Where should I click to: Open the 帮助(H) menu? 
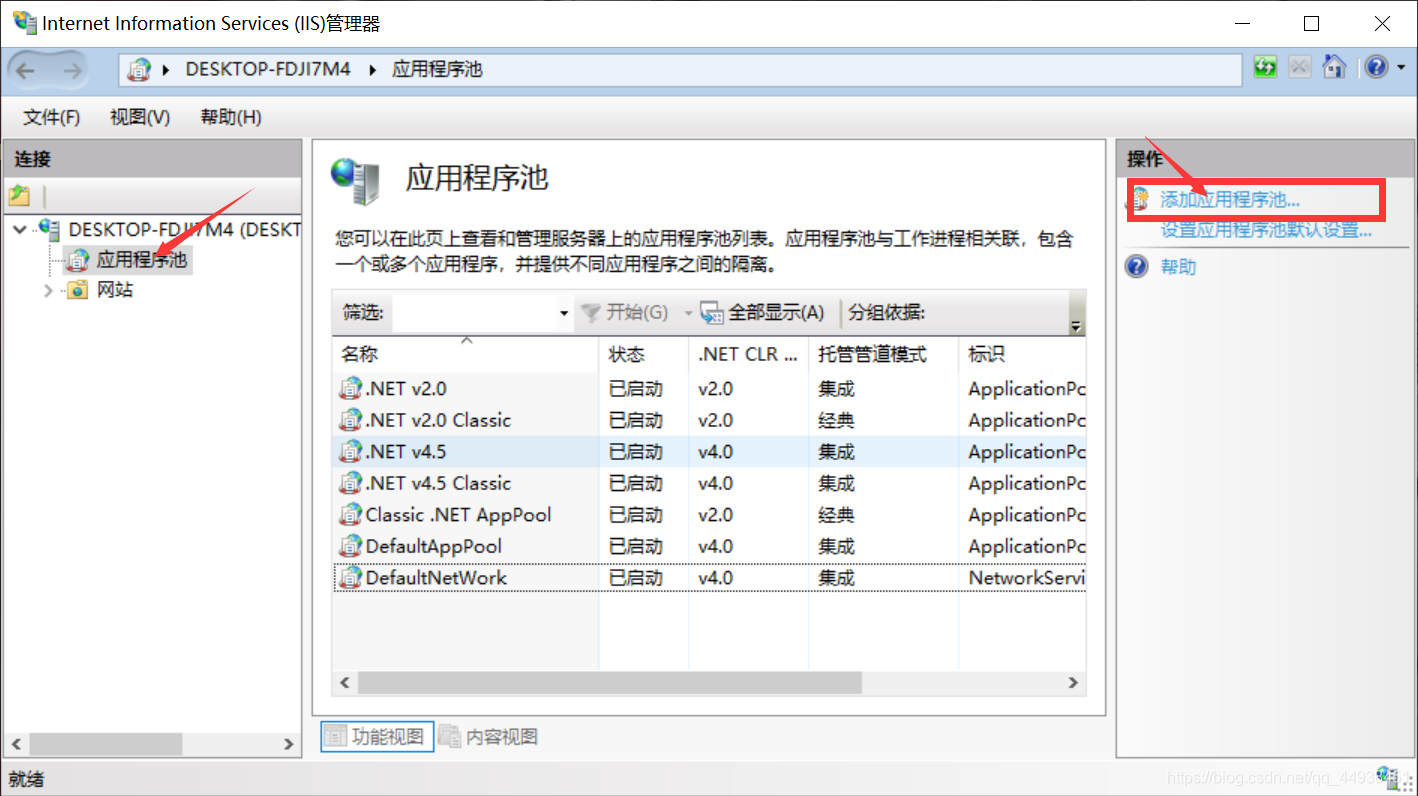tap(231, 117)
